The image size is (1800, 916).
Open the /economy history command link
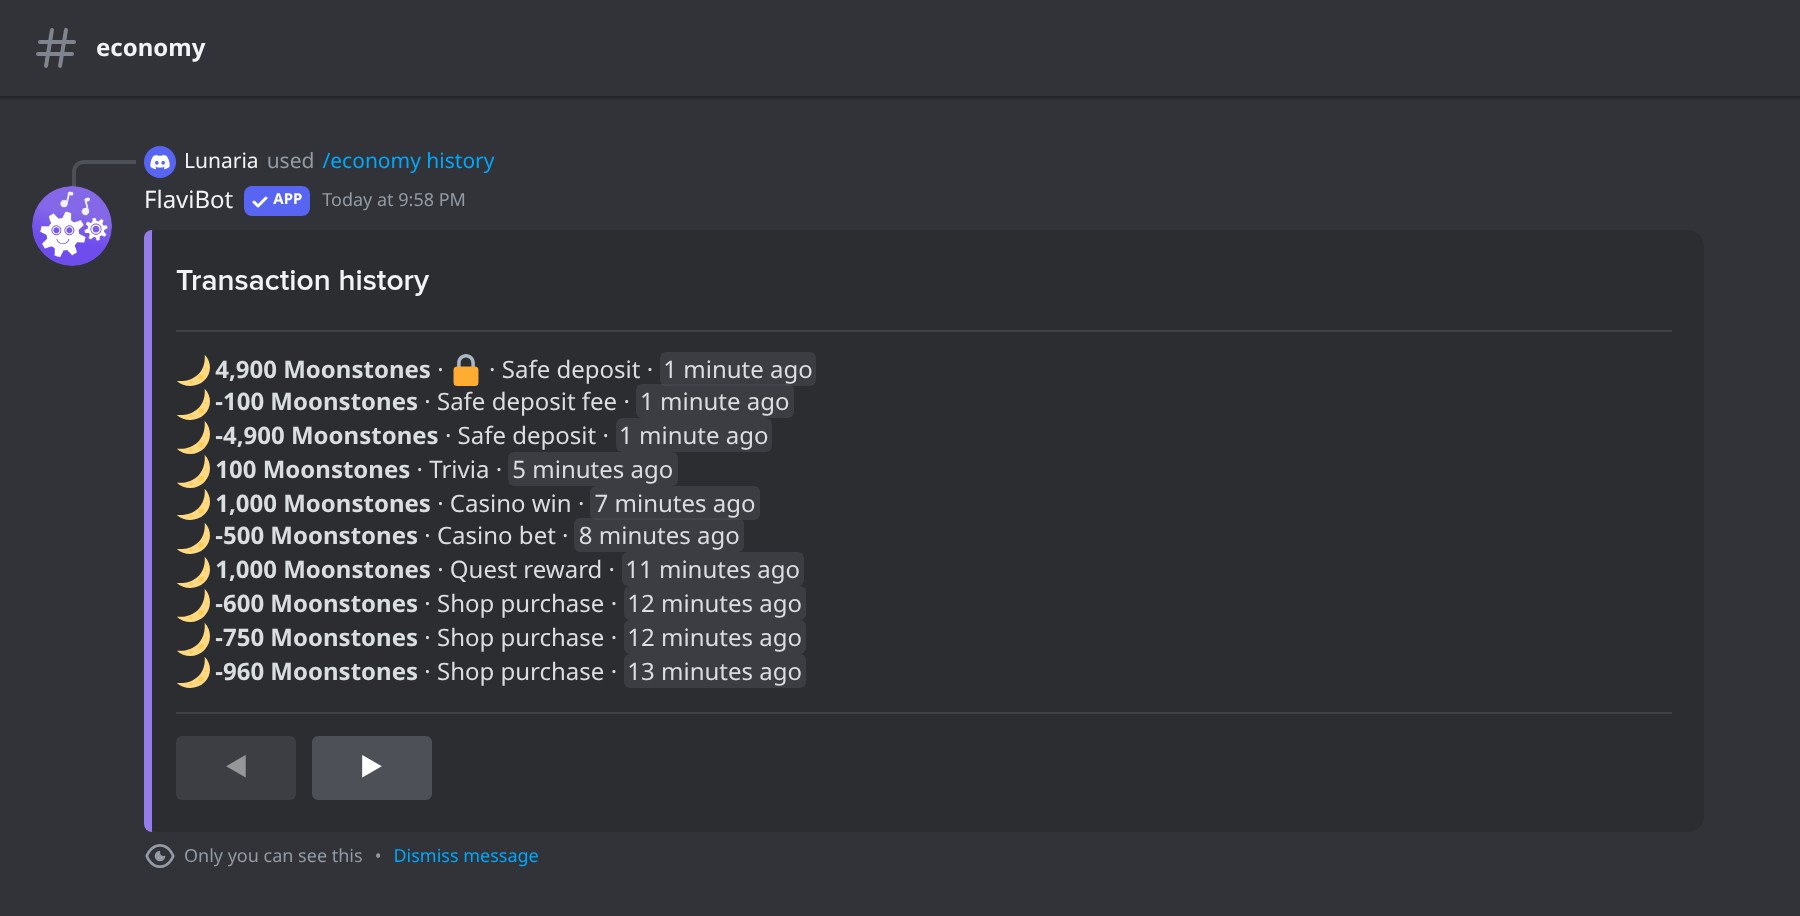pyautogui.click(x=408, y=161)
